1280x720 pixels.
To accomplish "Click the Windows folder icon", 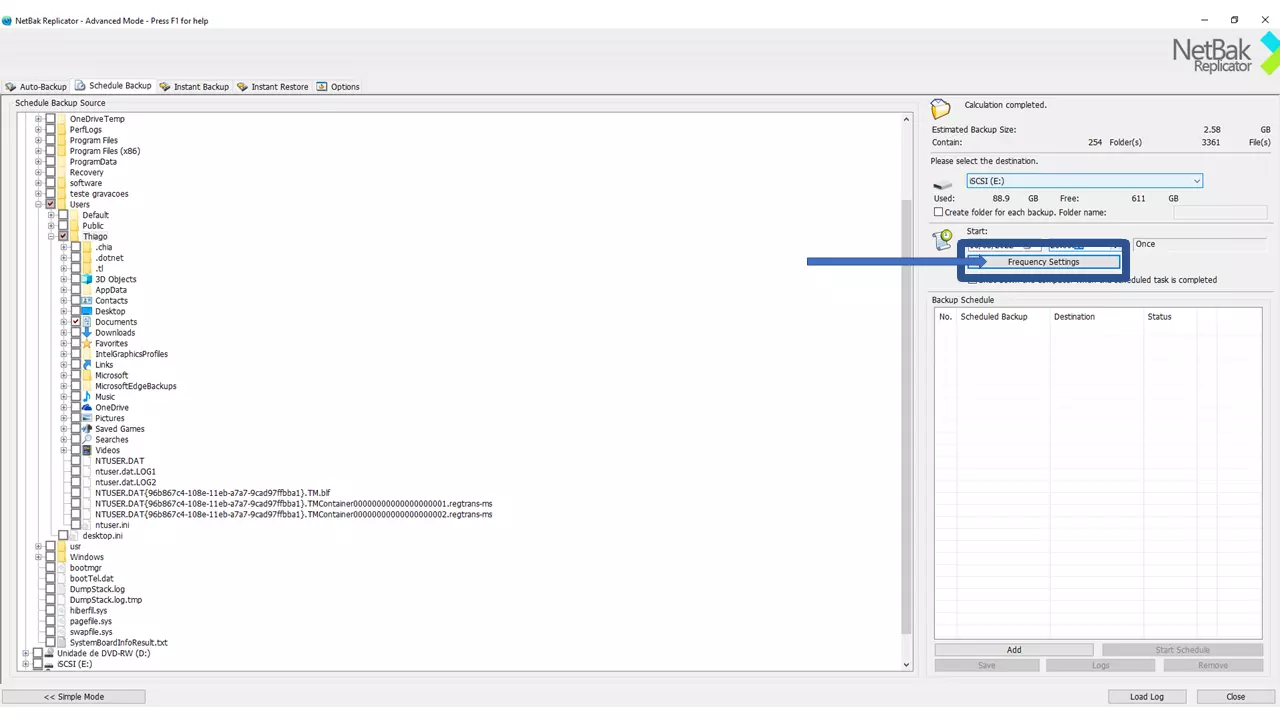I will [61, 557].
